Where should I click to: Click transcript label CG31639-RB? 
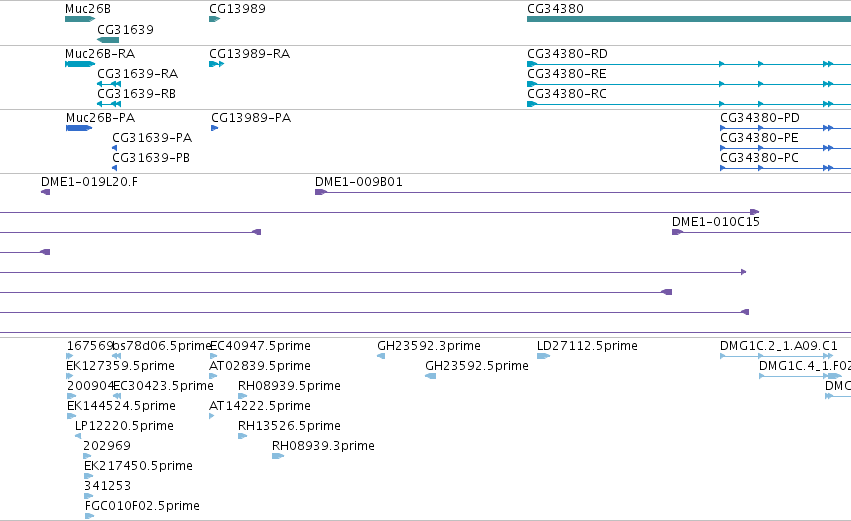(136, 93)
